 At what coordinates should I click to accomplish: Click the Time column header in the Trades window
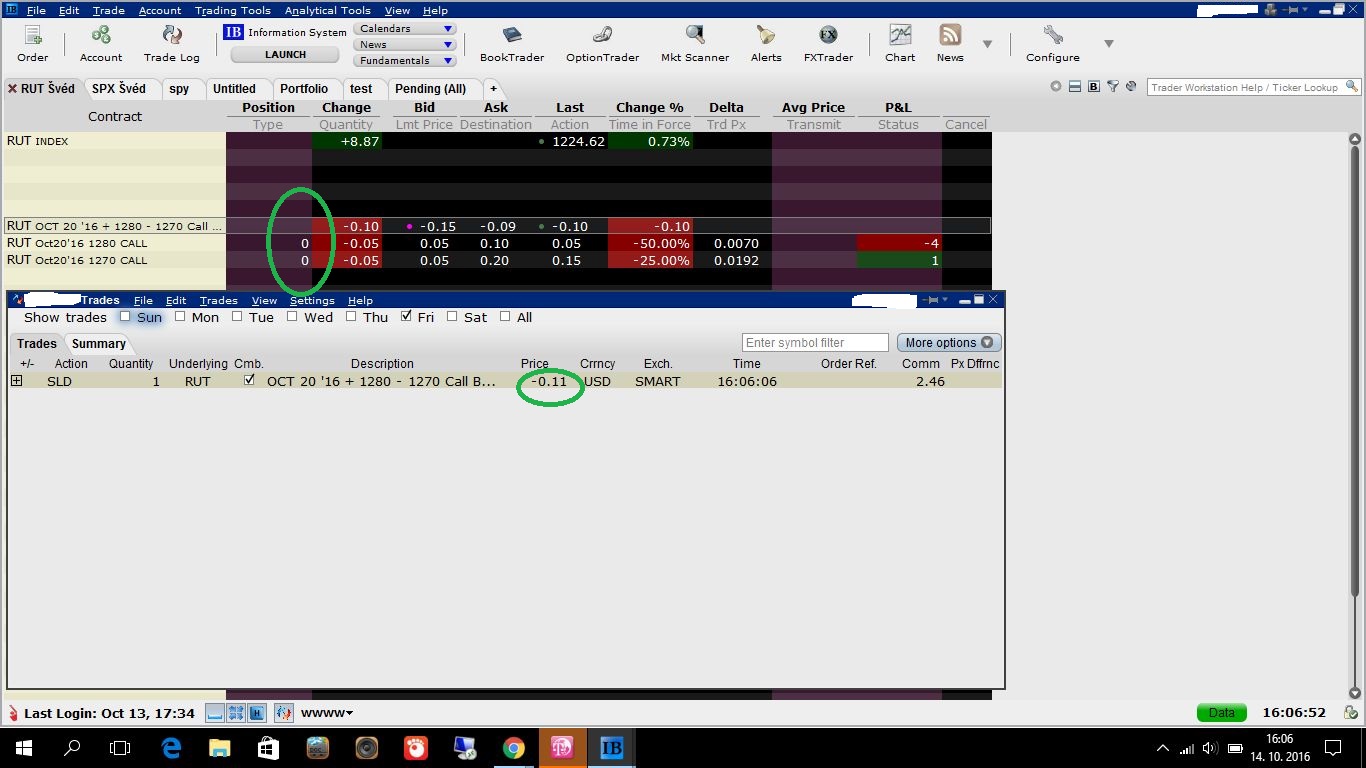[747, 364]
